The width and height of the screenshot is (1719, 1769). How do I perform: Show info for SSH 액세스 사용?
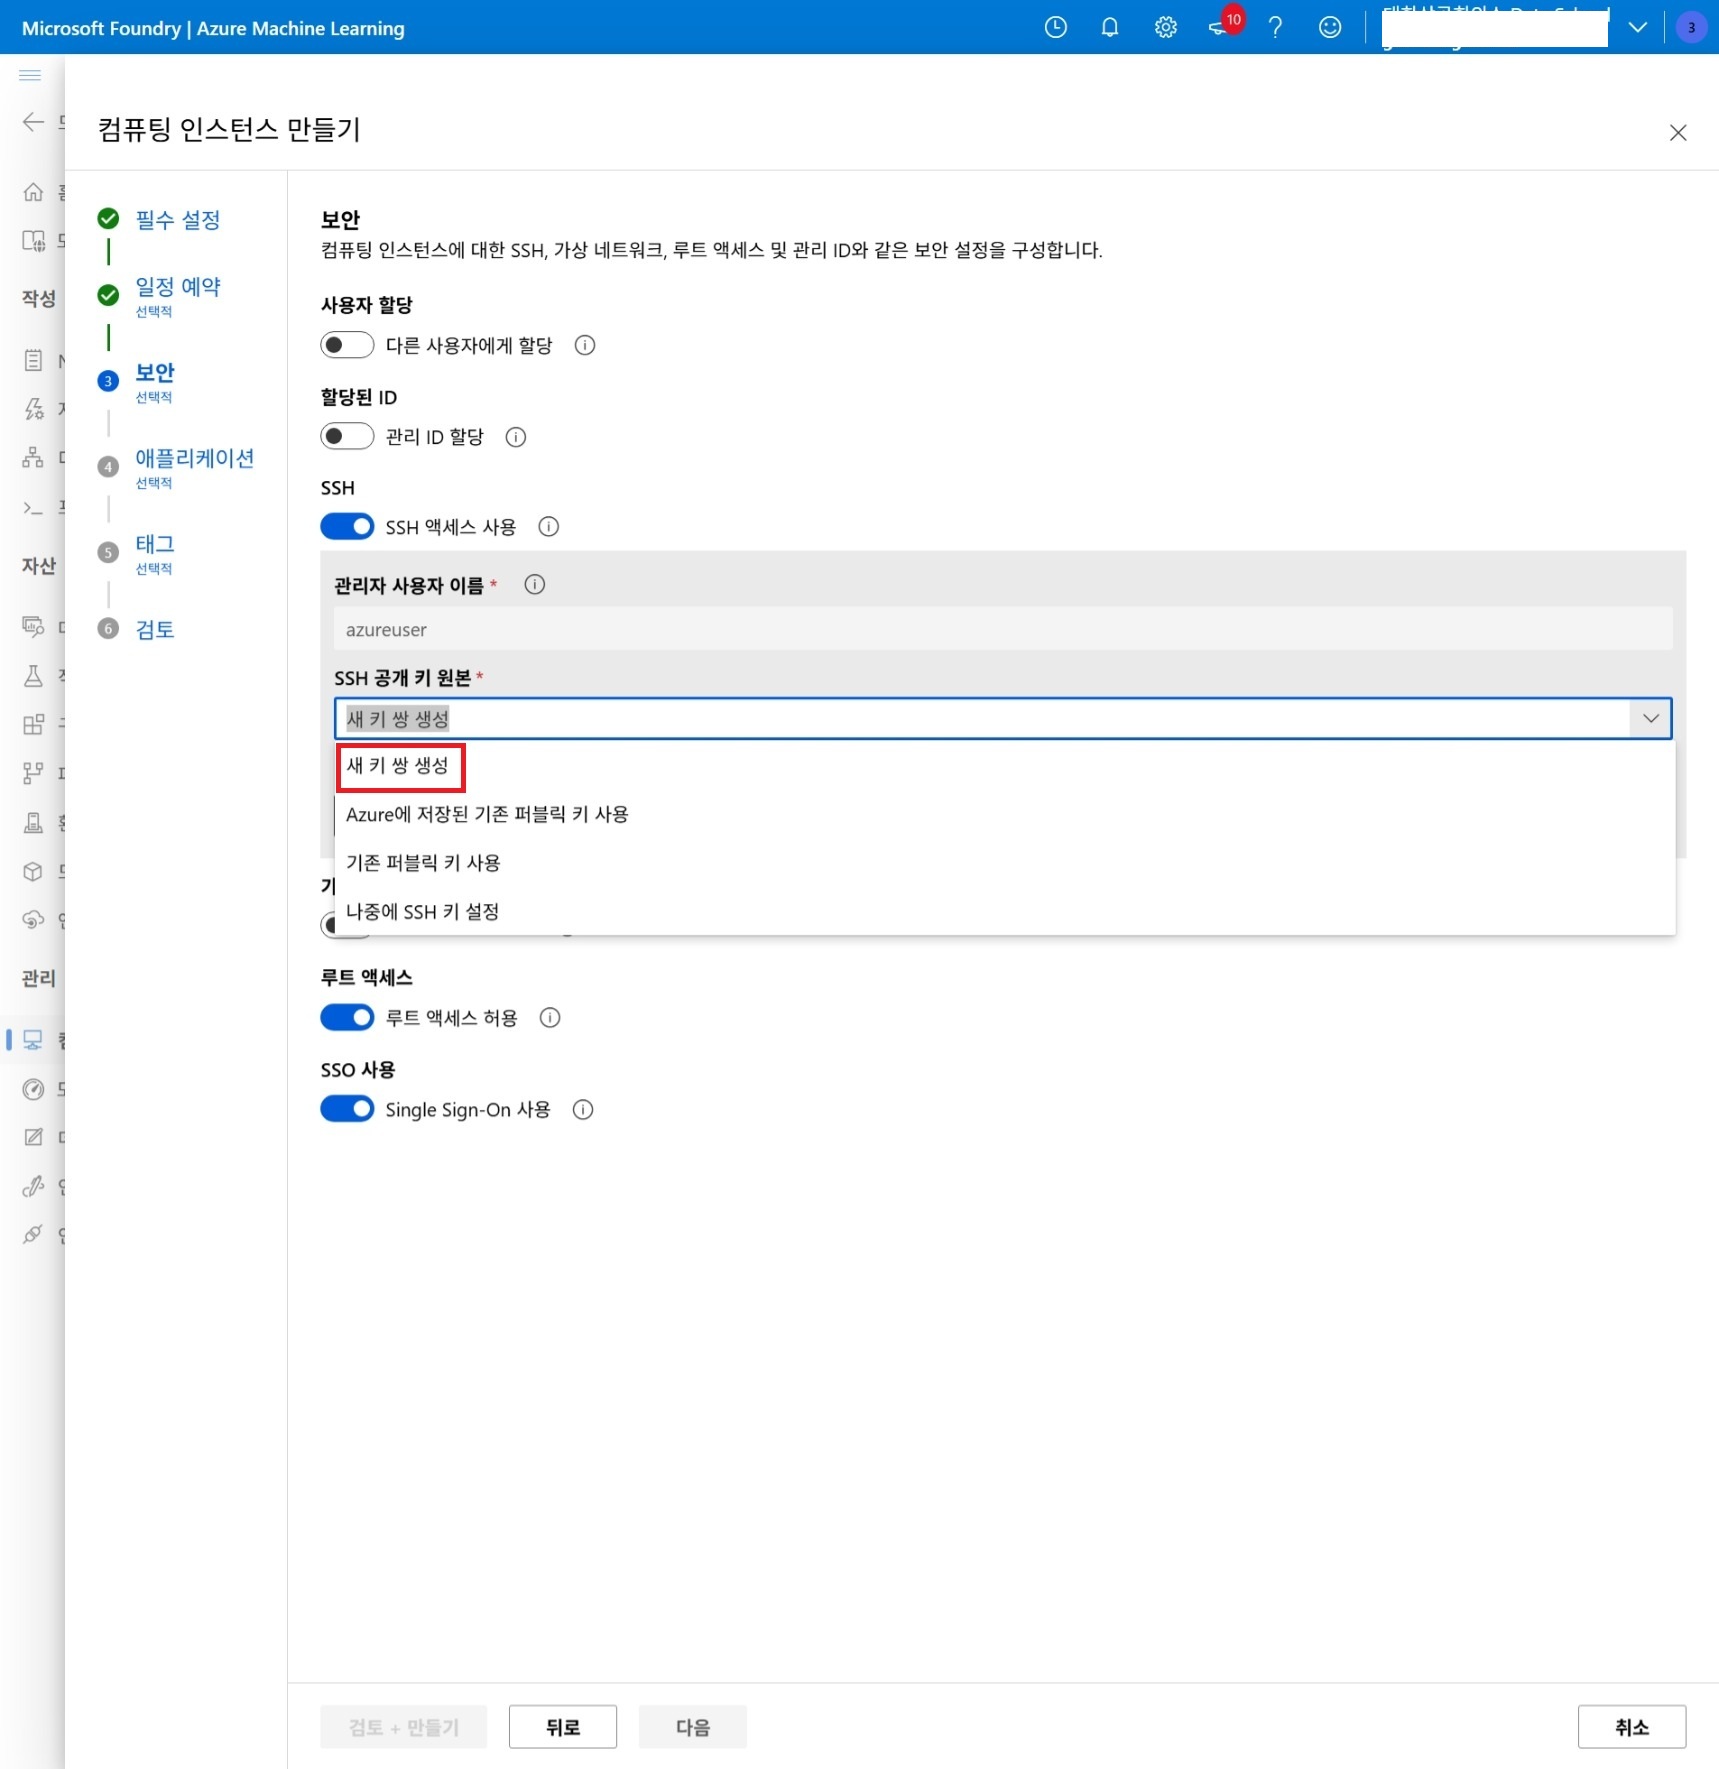[x=549, y=527]
